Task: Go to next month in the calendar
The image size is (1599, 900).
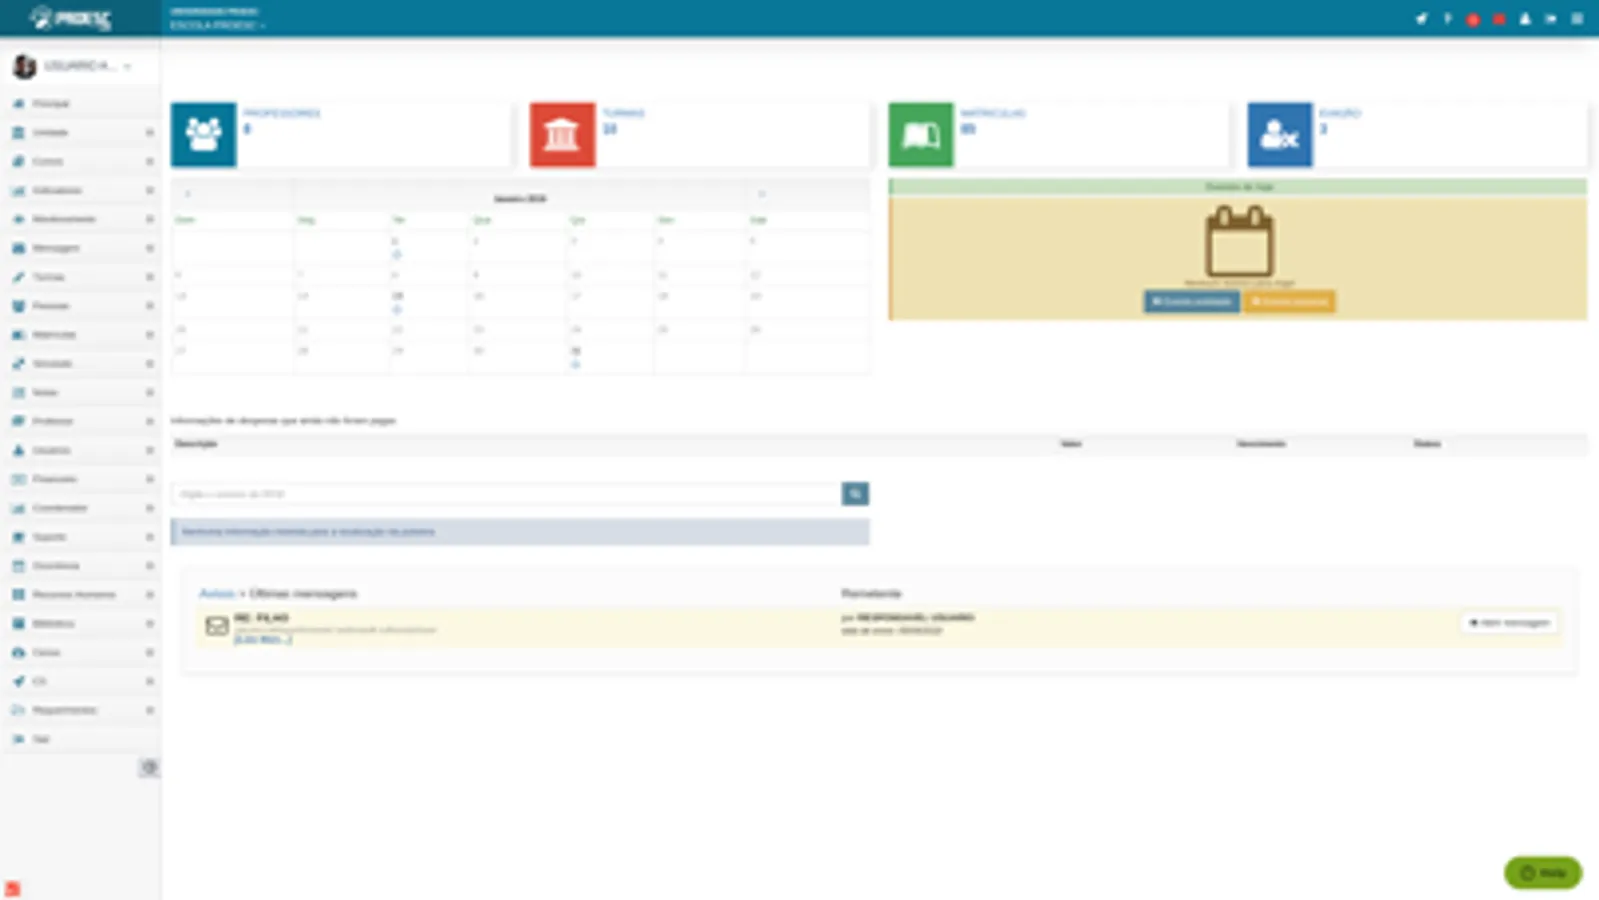Action: pyautogui.click(x=761, y=194)
